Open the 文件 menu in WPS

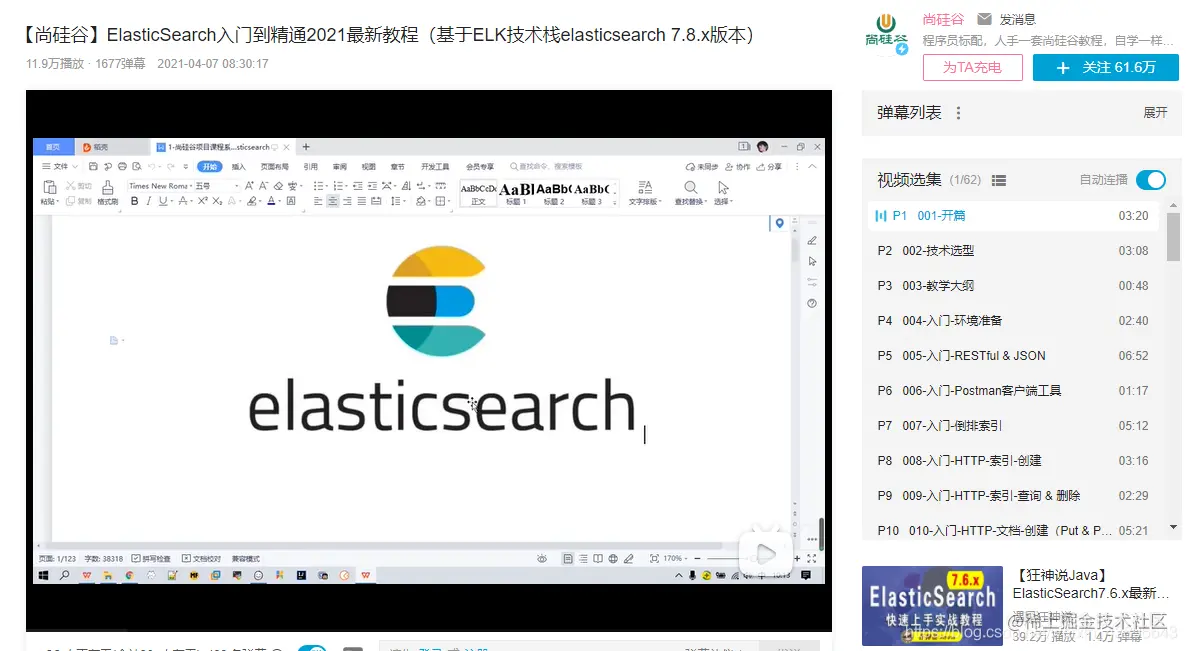[60, 167]
